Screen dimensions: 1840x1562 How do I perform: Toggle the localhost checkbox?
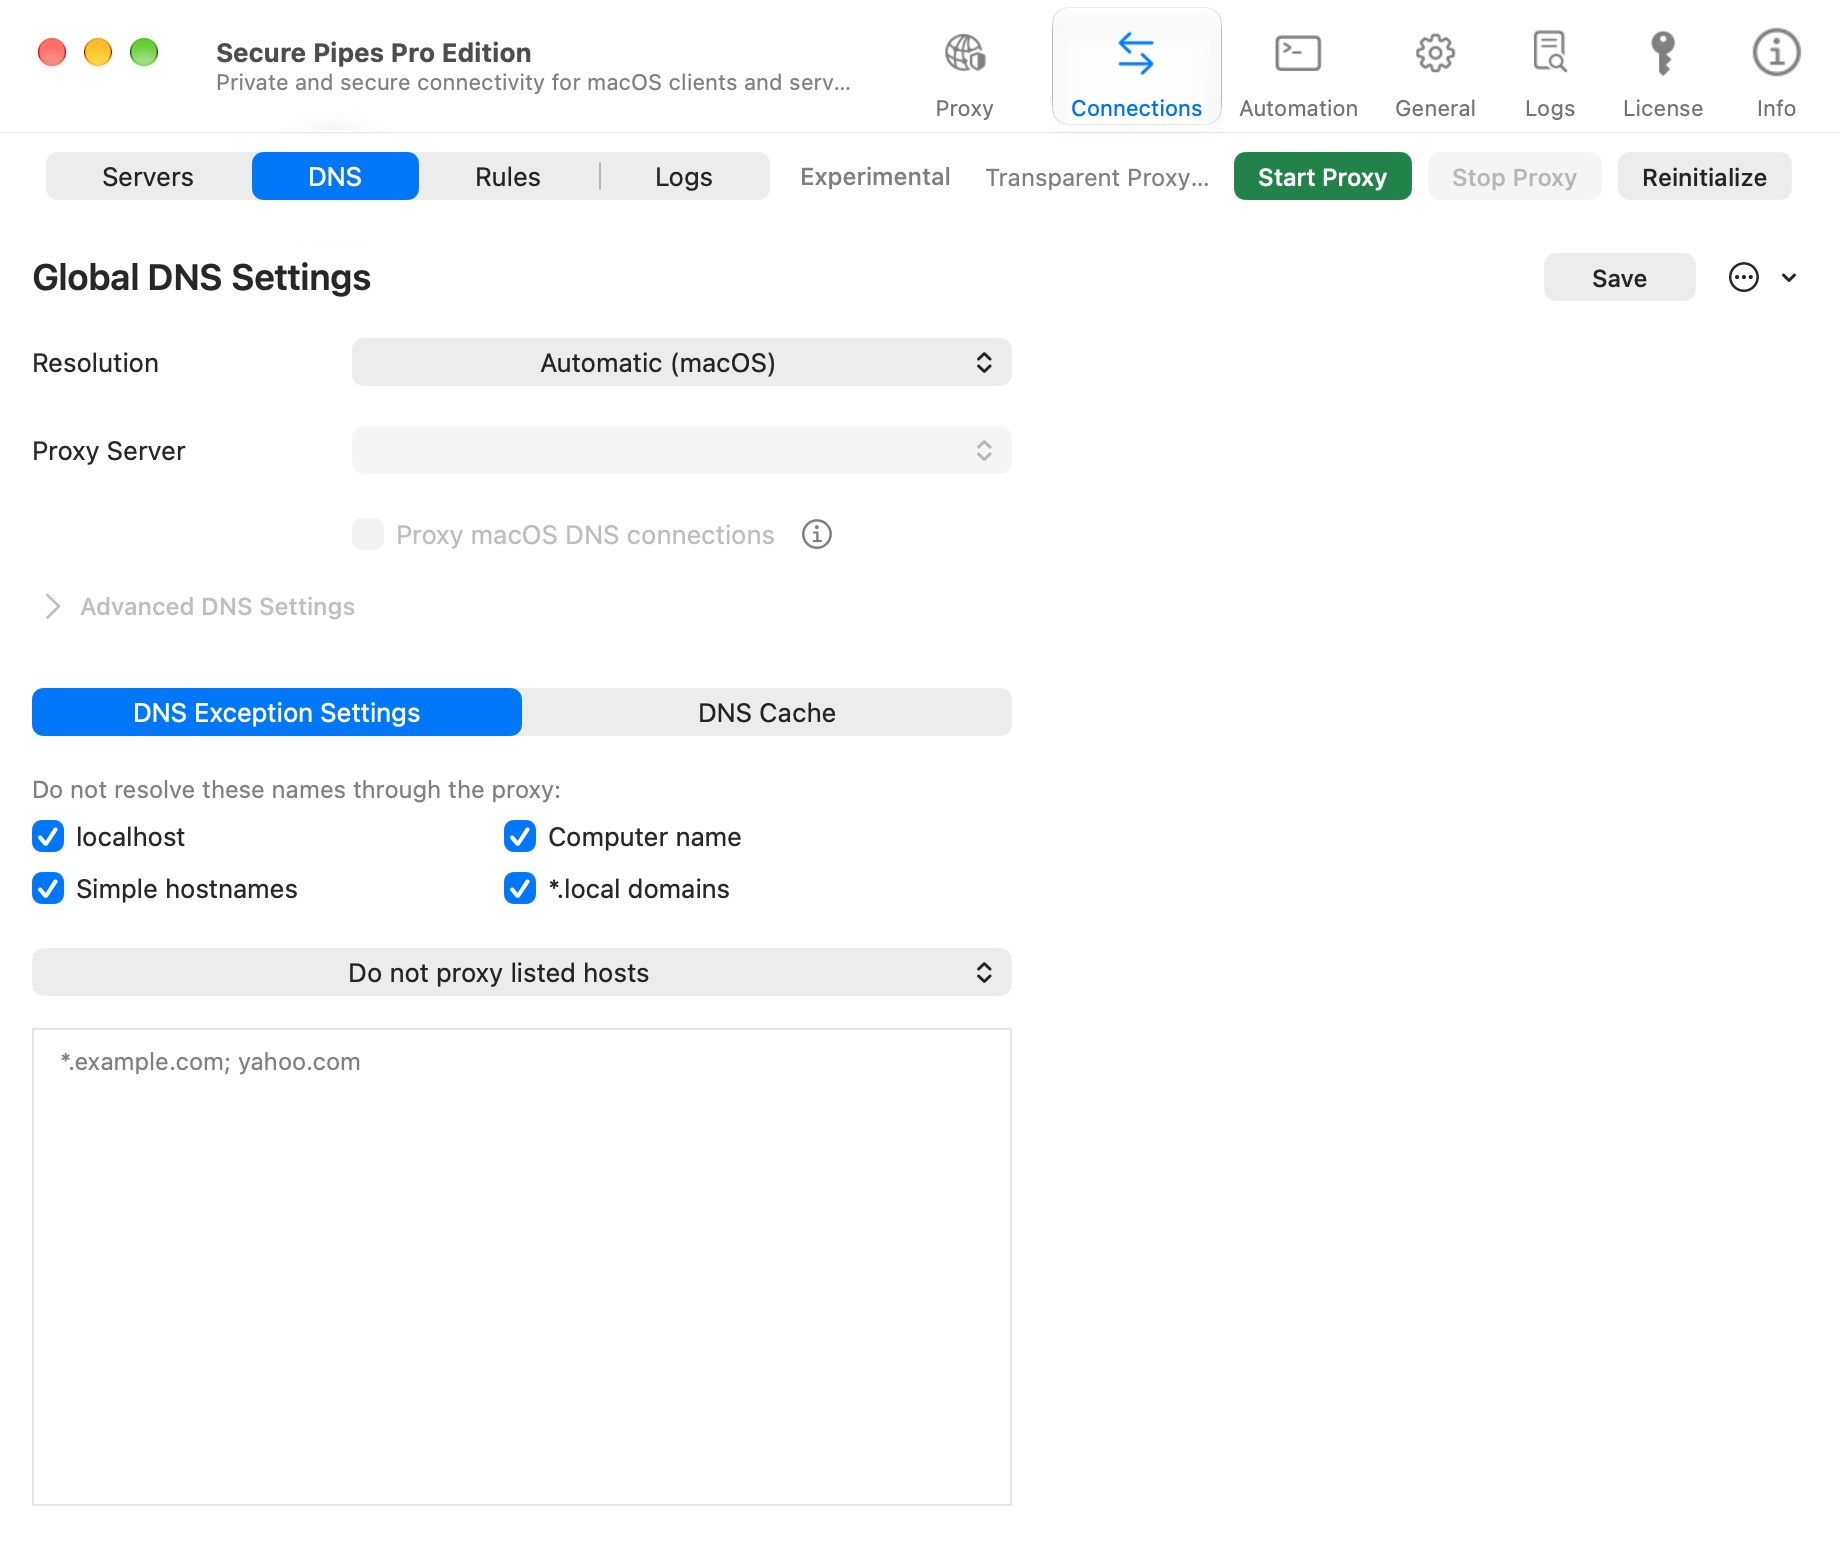pyautogui.click(x=48, y=836)
